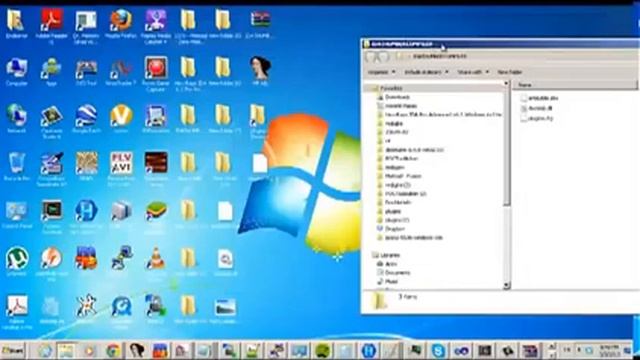Select Libraries in the navigation pane
Viewport: 640px width, 360px height.
click(389, 255)
